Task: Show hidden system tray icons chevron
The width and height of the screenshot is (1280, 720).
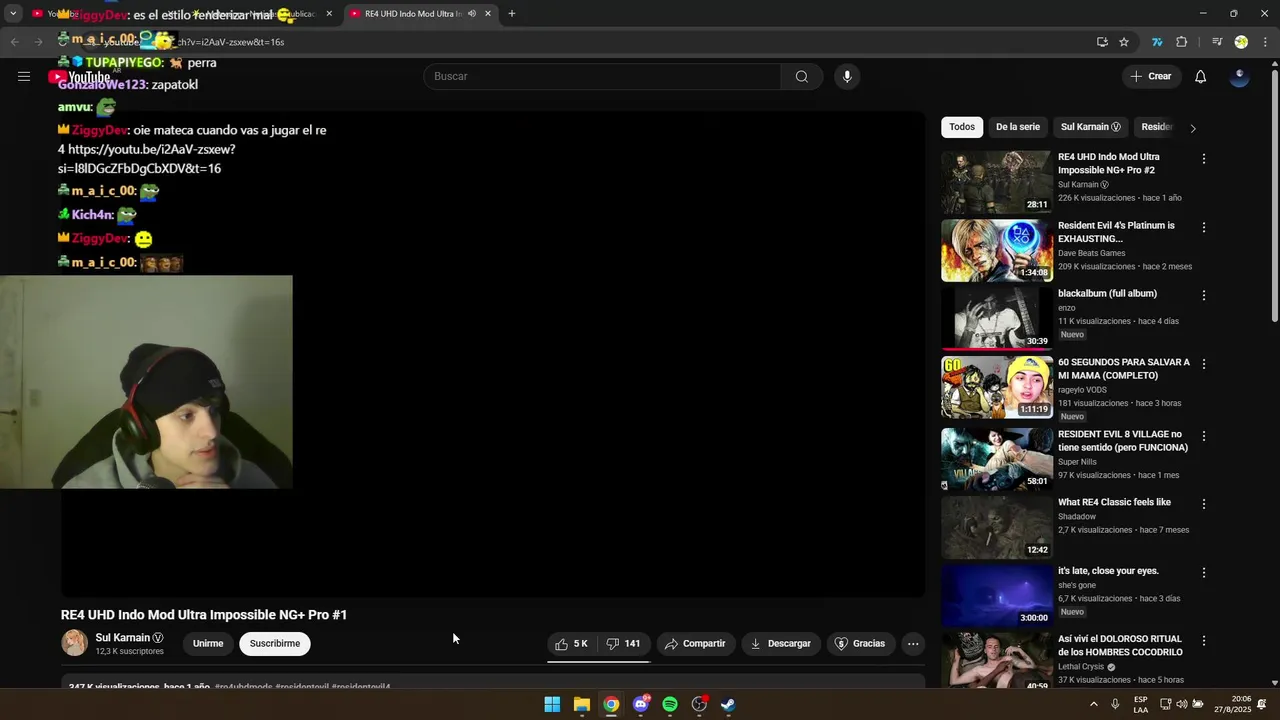Action: pos(1093,705)
